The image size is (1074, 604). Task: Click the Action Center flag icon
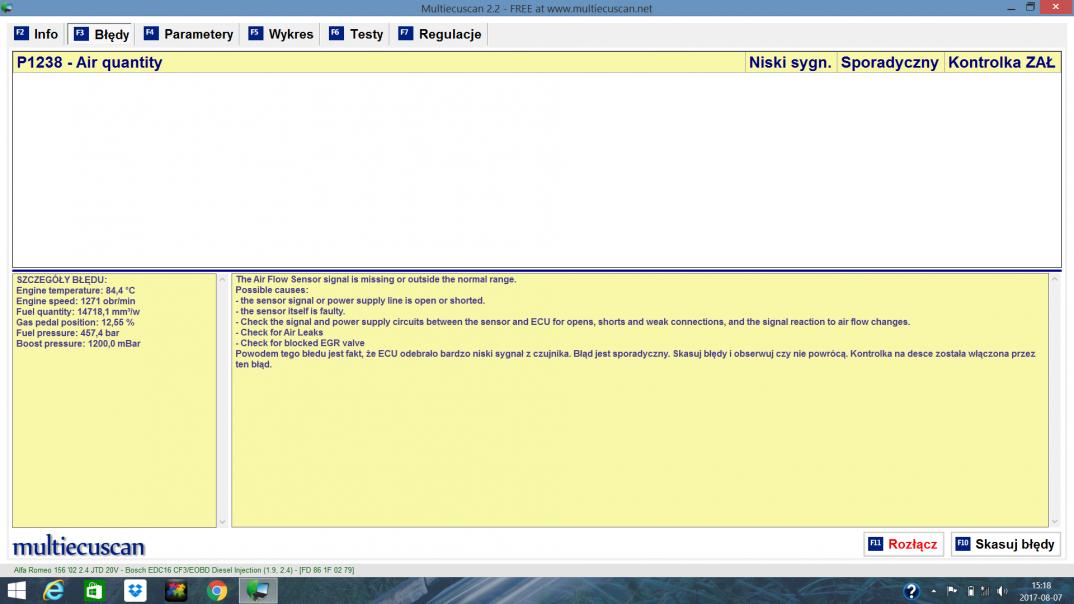952,590
